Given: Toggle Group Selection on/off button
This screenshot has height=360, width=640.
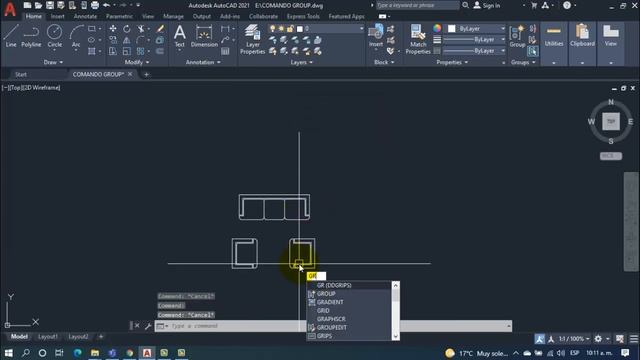Looking at the screenshot, I should (533, 51).
